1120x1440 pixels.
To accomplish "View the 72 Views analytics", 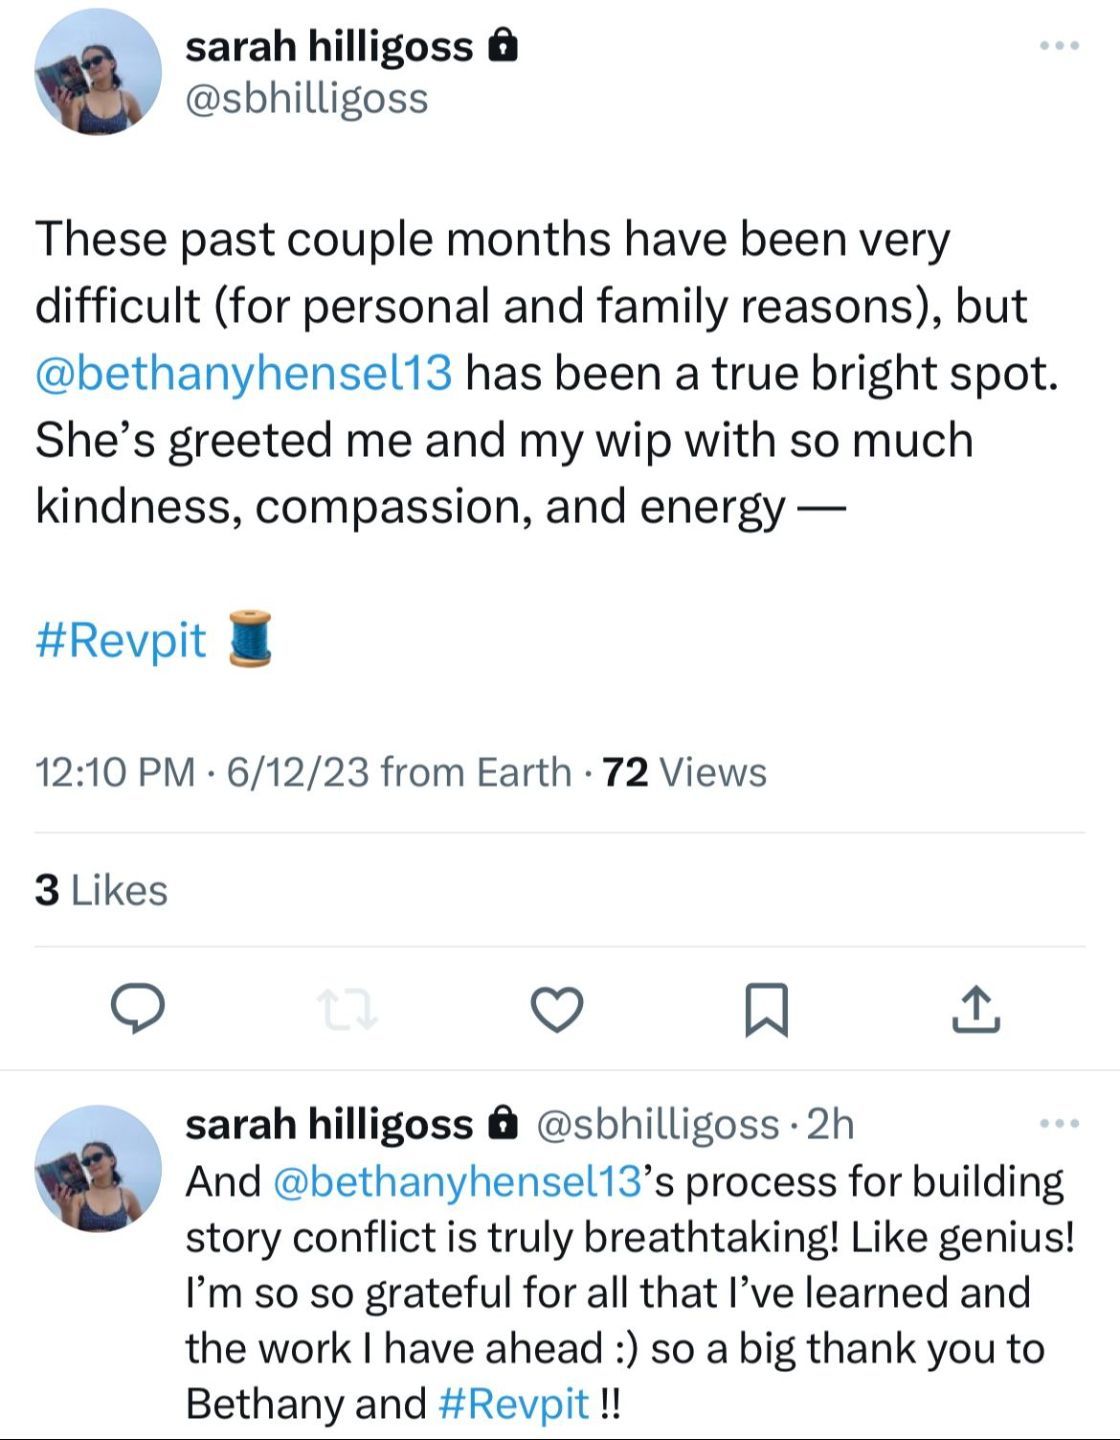I will tap(685, 772).
